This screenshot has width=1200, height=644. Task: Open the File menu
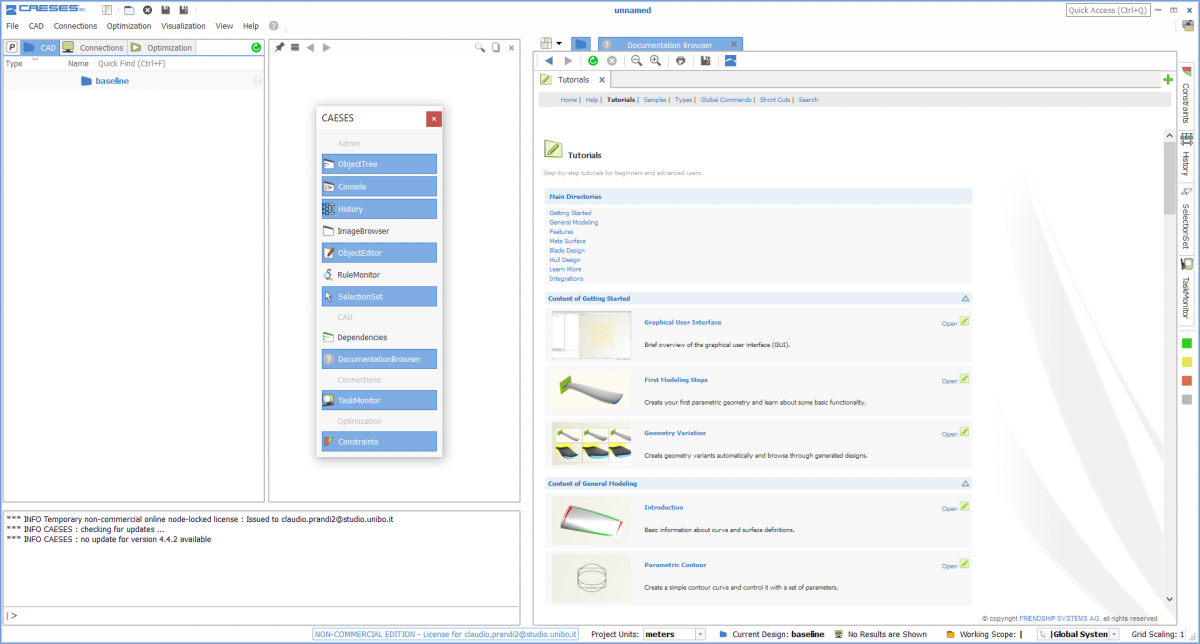[x=12, y=26]
